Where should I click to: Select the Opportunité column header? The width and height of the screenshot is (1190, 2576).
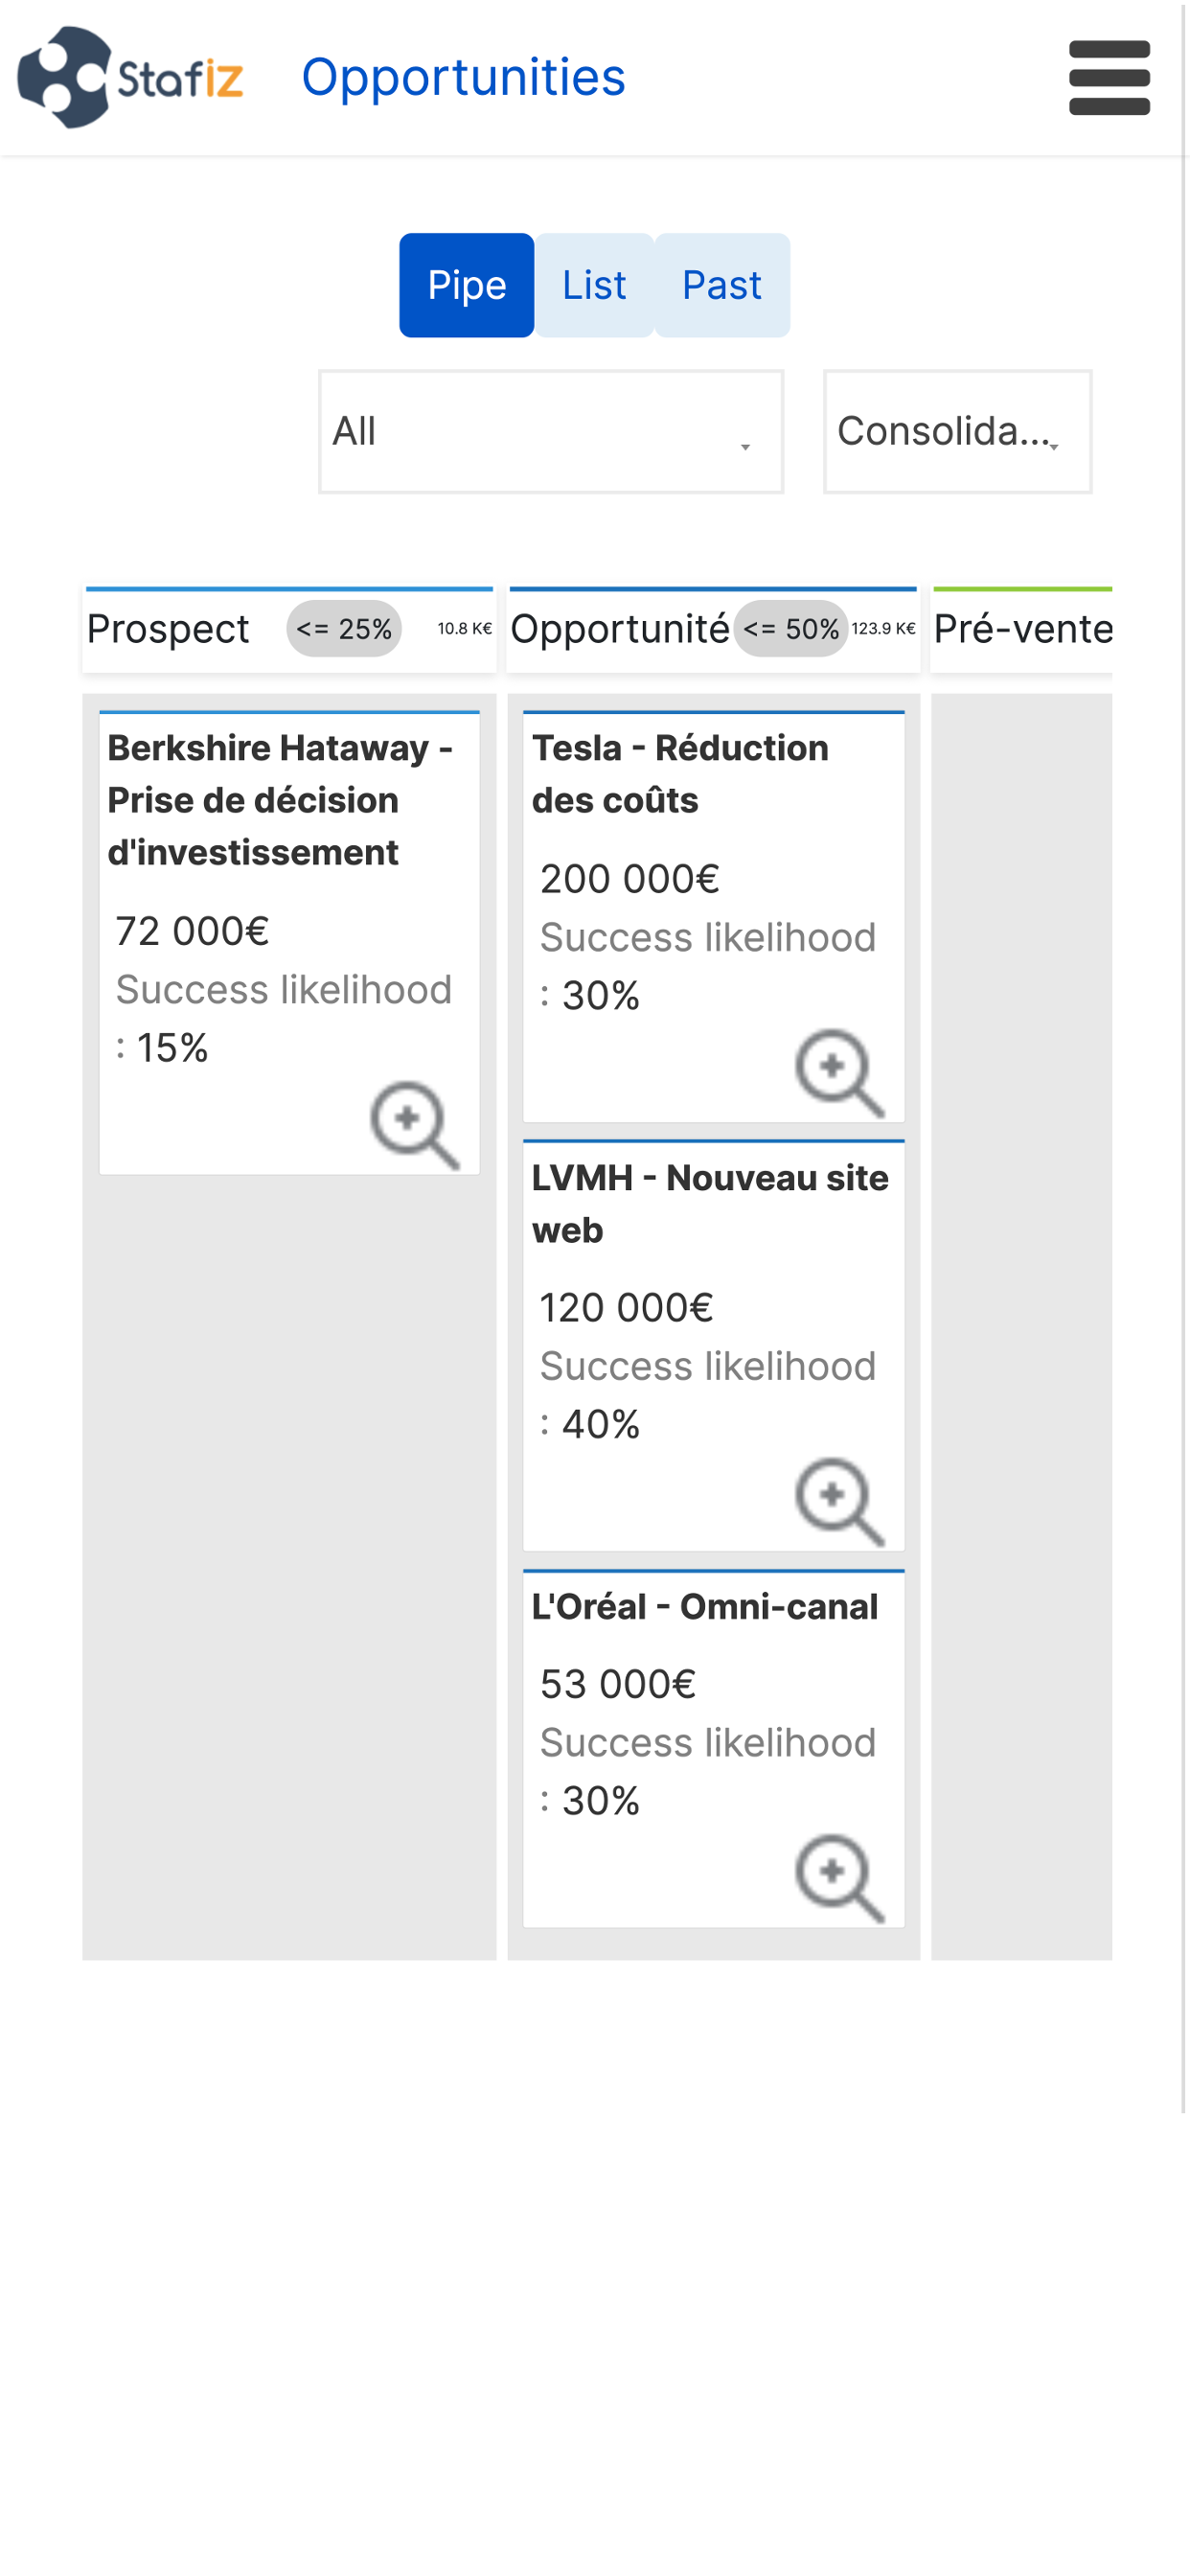(x=620, y=629)
